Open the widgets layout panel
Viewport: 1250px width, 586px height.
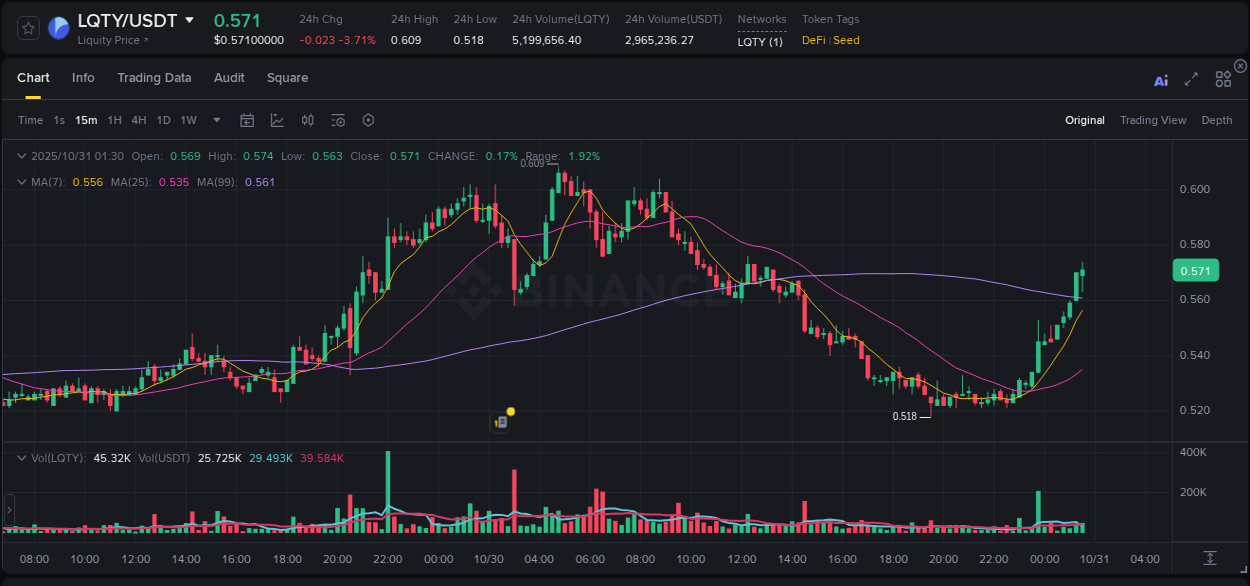[1223, 80]
